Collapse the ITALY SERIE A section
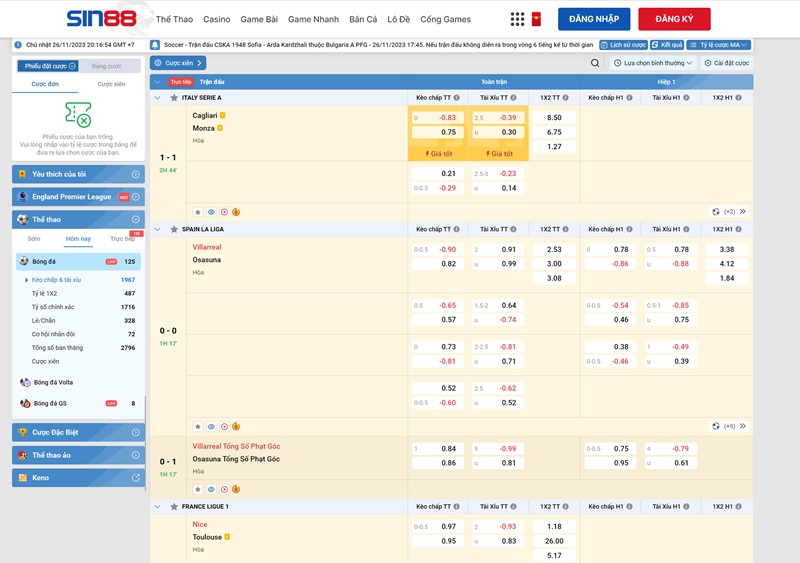Image resolution: width=800 pixels, height=563 pixels. (157, 97)
